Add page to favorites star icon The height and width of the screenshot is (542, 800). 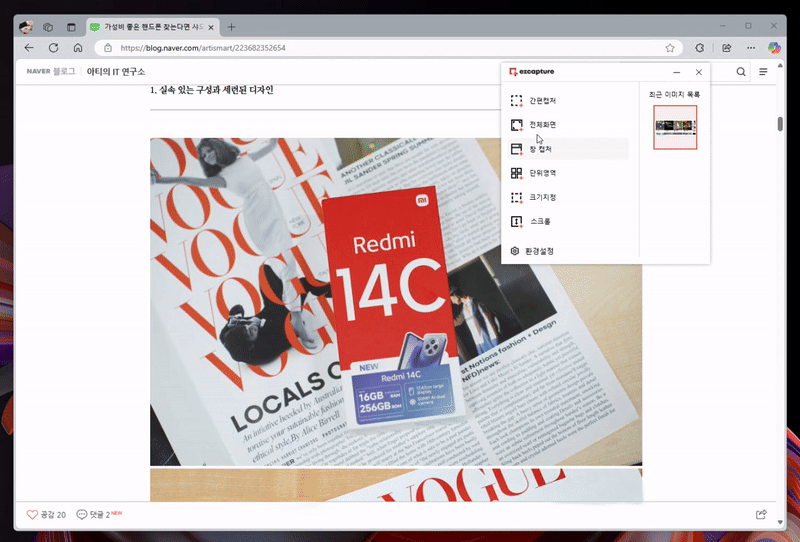click(x=670, y=48)
